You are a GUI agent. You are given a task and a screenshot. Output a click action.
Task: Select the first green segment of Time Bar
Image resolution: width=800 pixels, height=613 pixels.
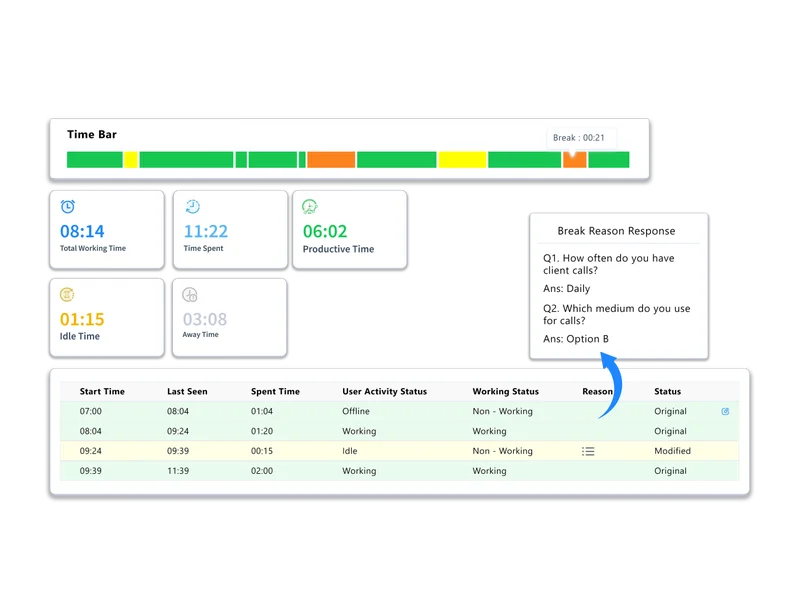coord(94,160)
